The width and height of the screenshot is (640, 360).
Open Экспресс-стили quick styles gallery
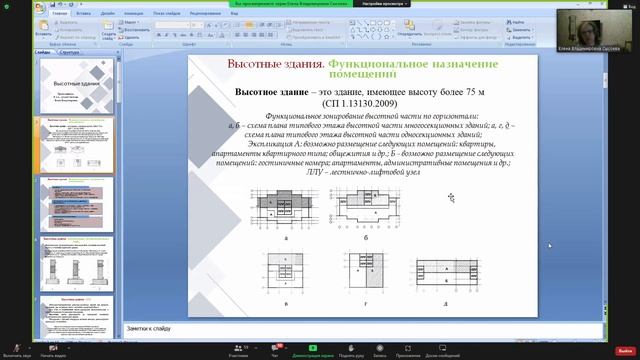pyautogui.click(x=437, y=29)
